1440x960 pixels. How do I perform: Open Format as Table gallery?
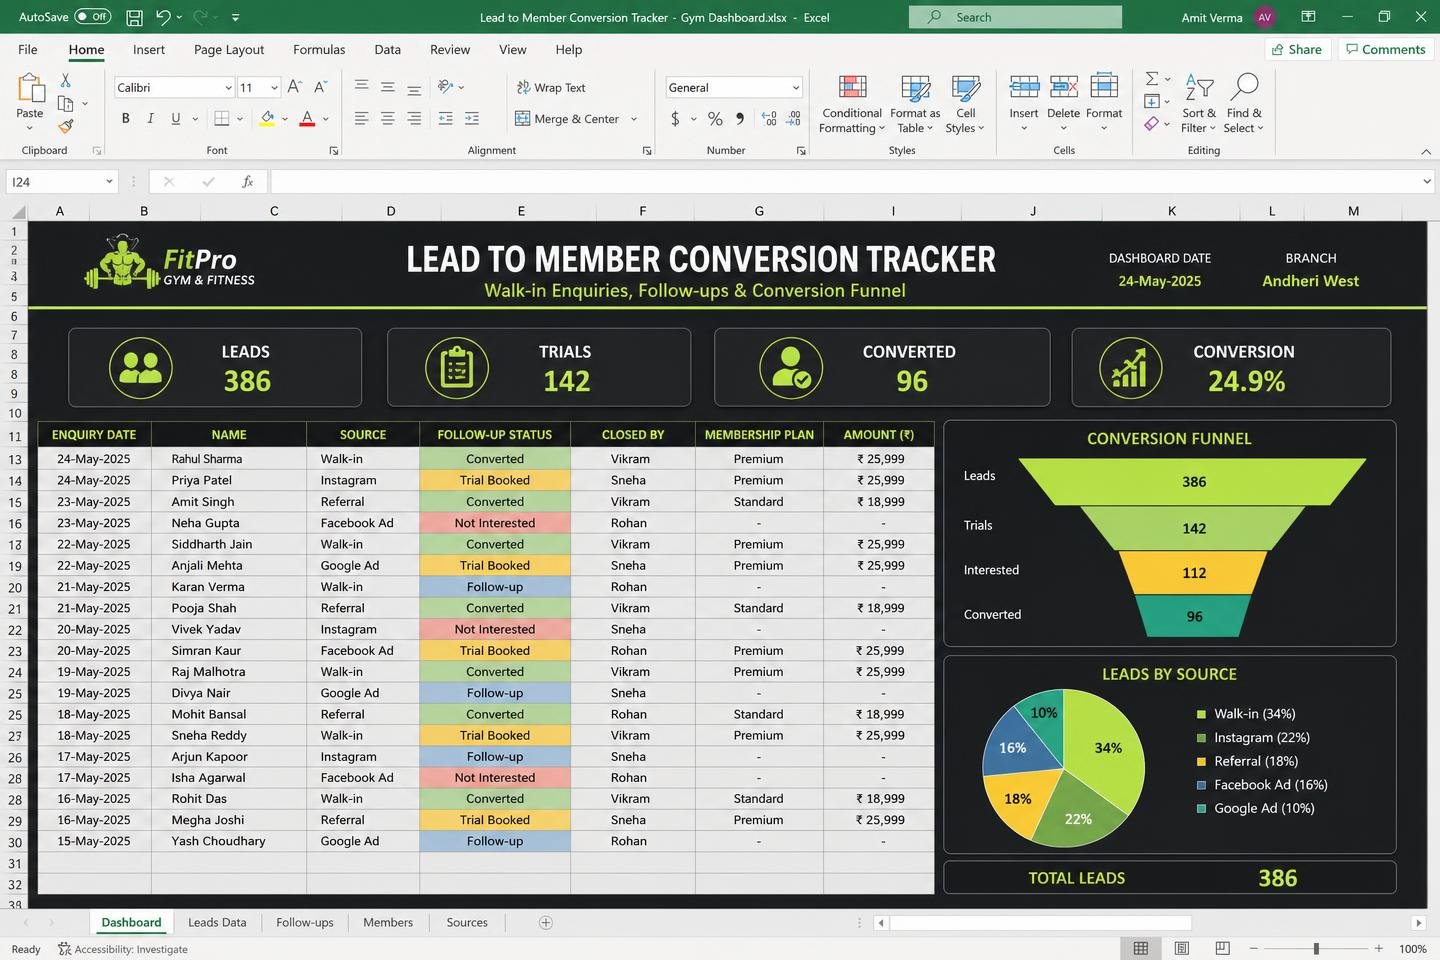coord(915,104)
